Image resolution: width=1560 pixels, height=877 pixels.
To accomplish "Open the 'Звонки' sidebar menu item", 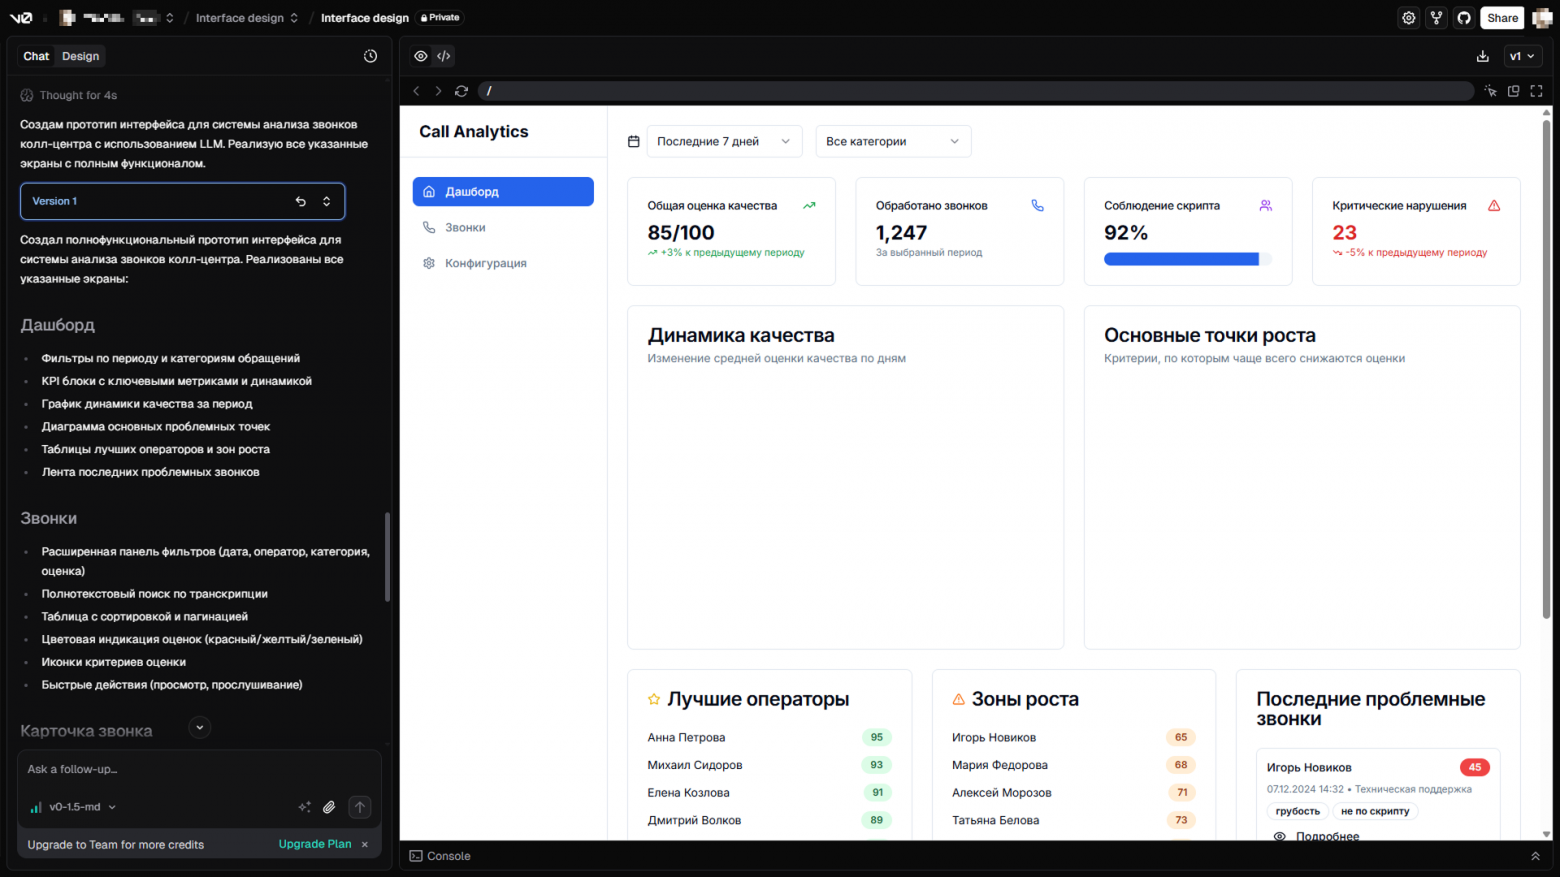I will [465, 228].
